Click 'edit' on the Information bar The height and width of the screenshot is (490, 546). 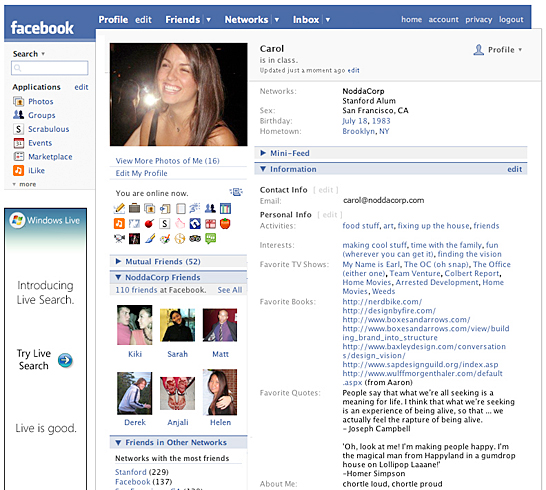[x=514, y=169]
